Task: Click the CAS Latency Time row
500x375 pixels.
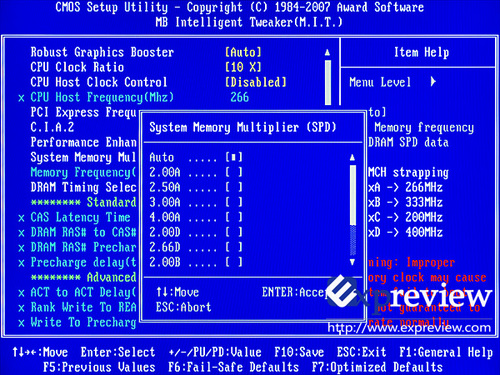Action: 74,217
